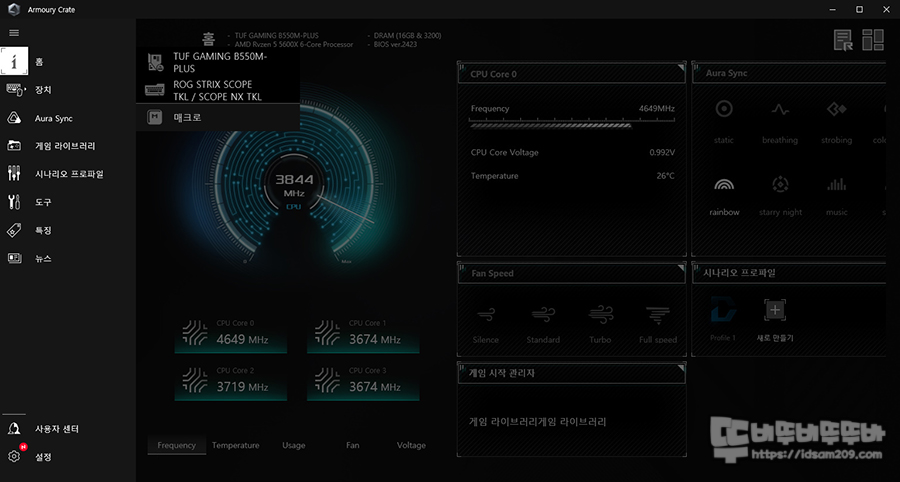
Task: Open 특징 featured section in sidebar
Action: point(68,230)
